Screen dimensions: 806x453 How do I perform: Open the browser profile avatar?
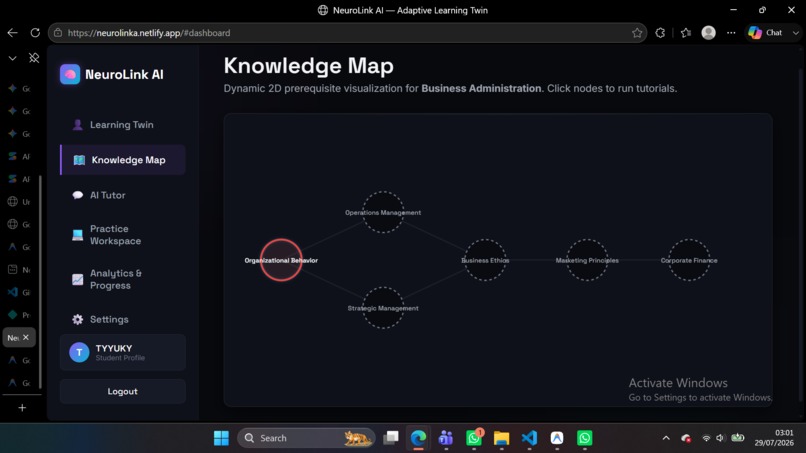click(x=708, y=33)
